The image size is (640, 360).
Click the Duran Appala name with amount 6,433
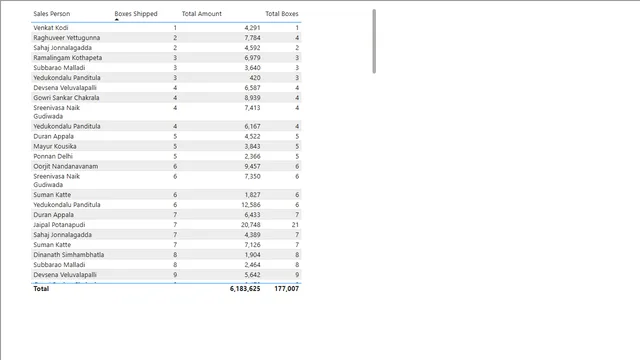(53, 215)
